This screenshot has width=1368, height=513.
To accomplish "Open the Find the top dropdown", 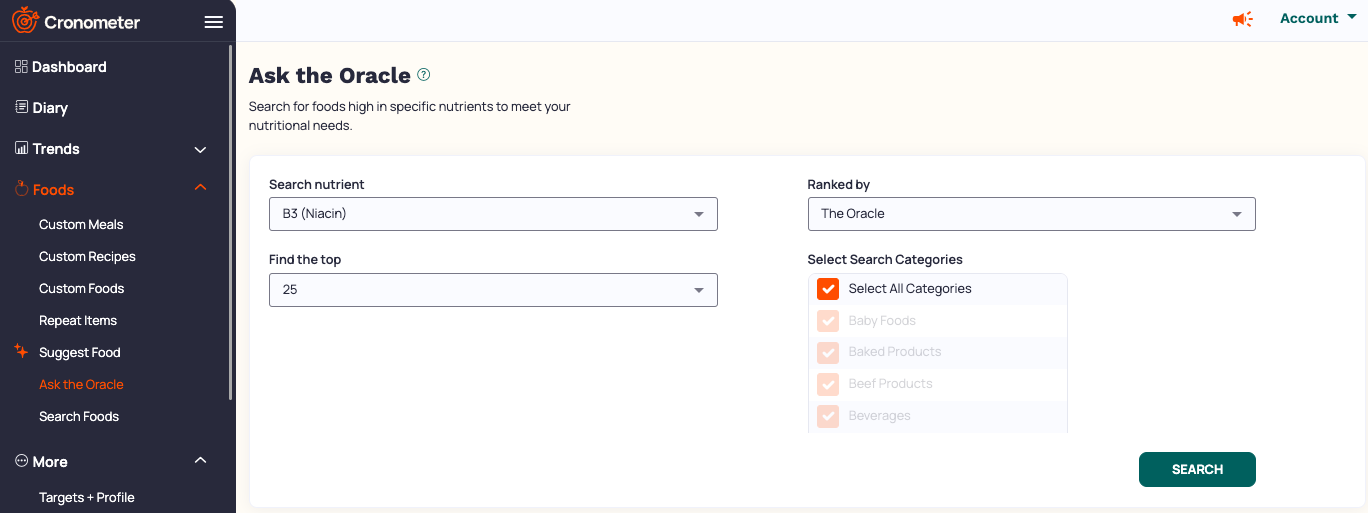I will pyautogui.click(x=493, y=290).
